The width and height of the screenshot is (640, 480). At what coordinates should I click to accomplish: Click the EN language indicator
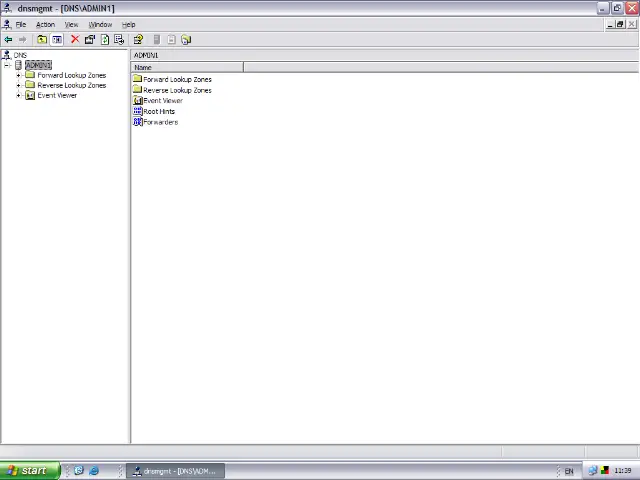tap(569, 471)
